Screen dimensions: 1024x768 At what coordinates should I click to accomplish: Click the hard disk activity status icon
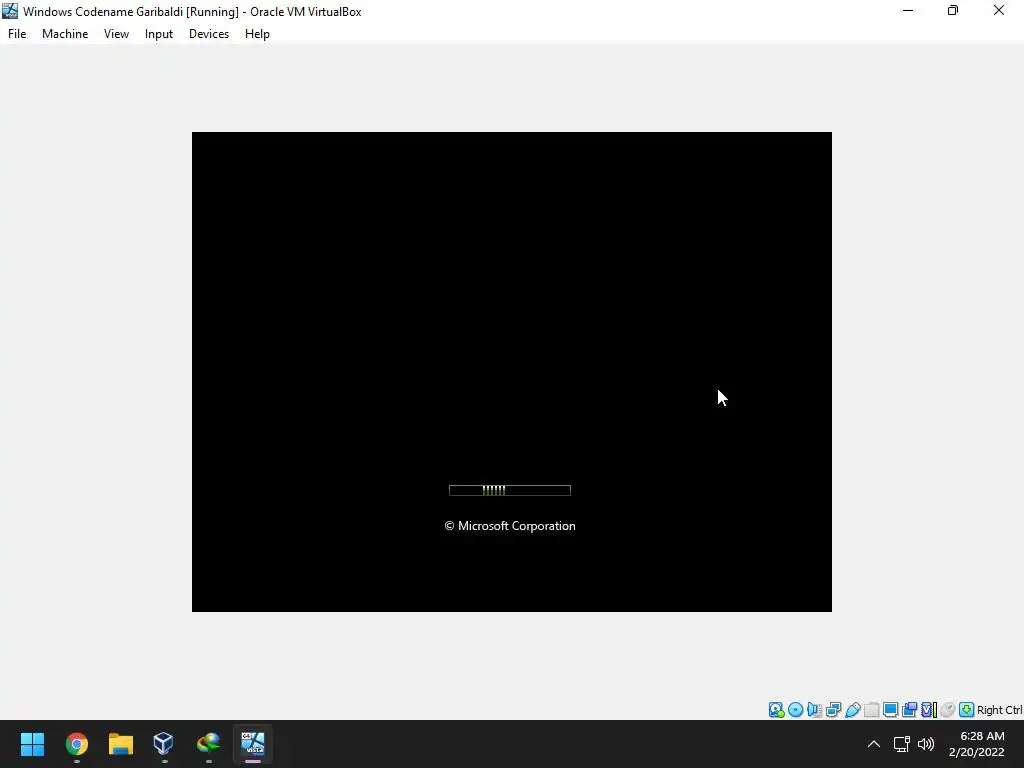776,710
